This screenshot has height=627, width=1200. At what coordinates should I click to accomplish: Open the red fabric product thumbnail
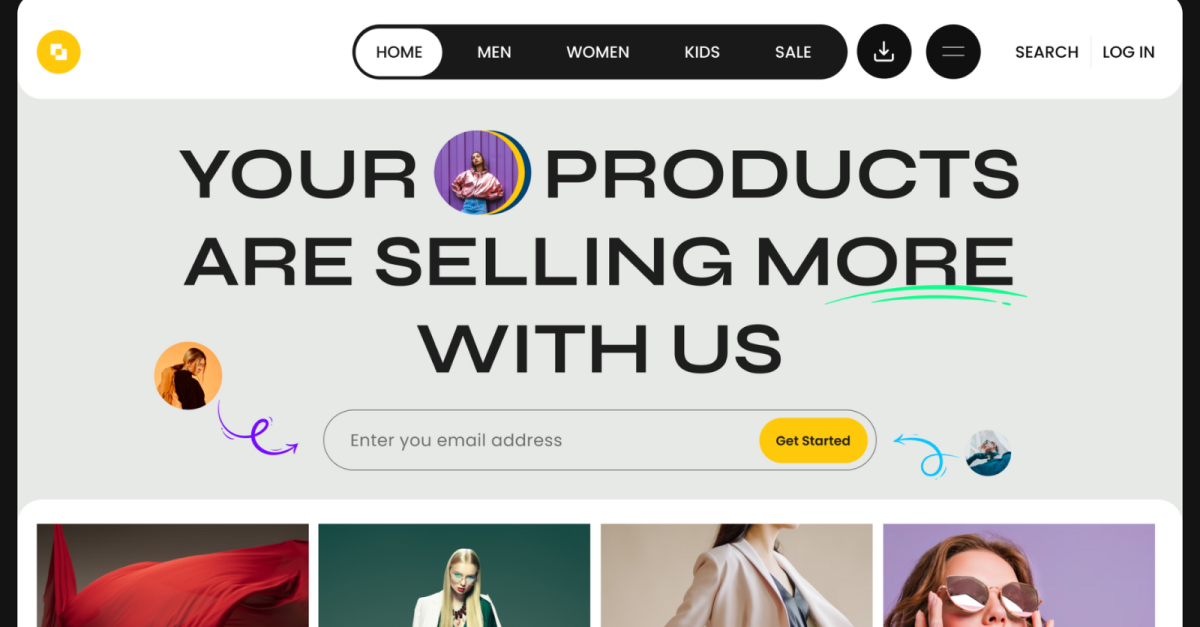click(x=173, y=575)
